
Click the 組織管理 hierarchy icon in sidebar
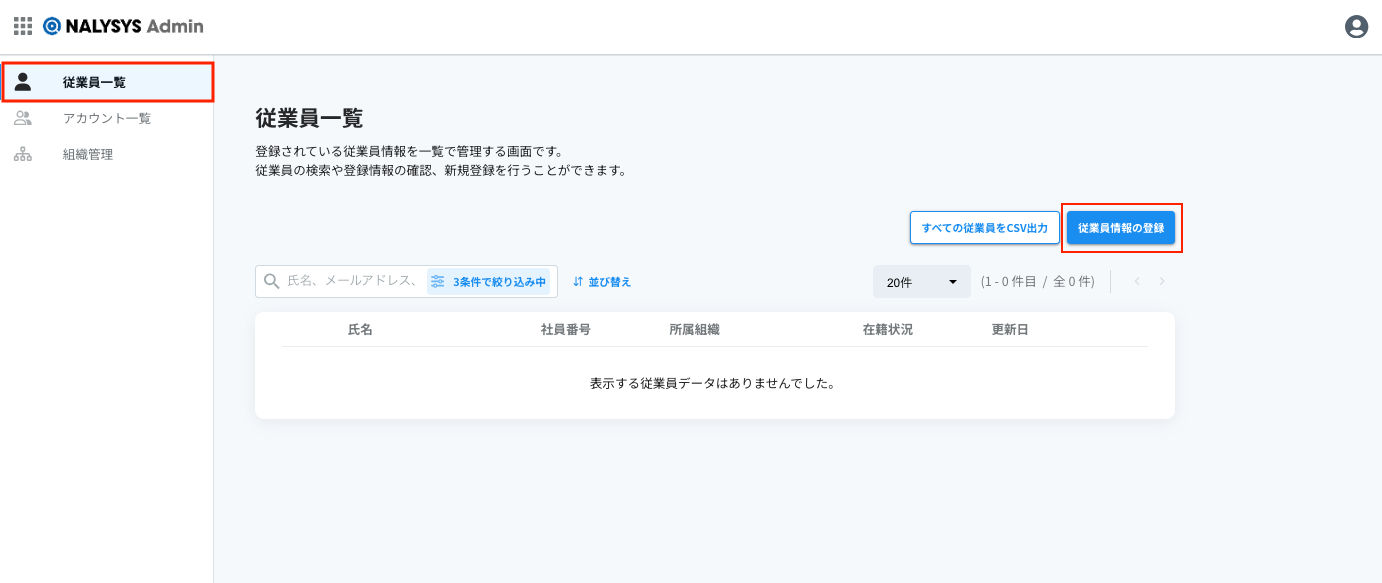pos(23,155)
